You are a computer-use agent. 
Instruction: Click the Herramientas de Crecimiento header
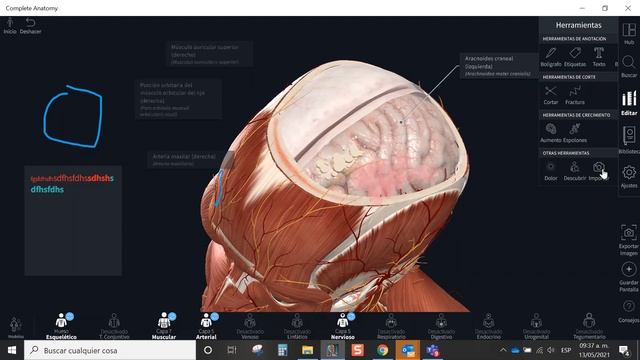(576, 115)
